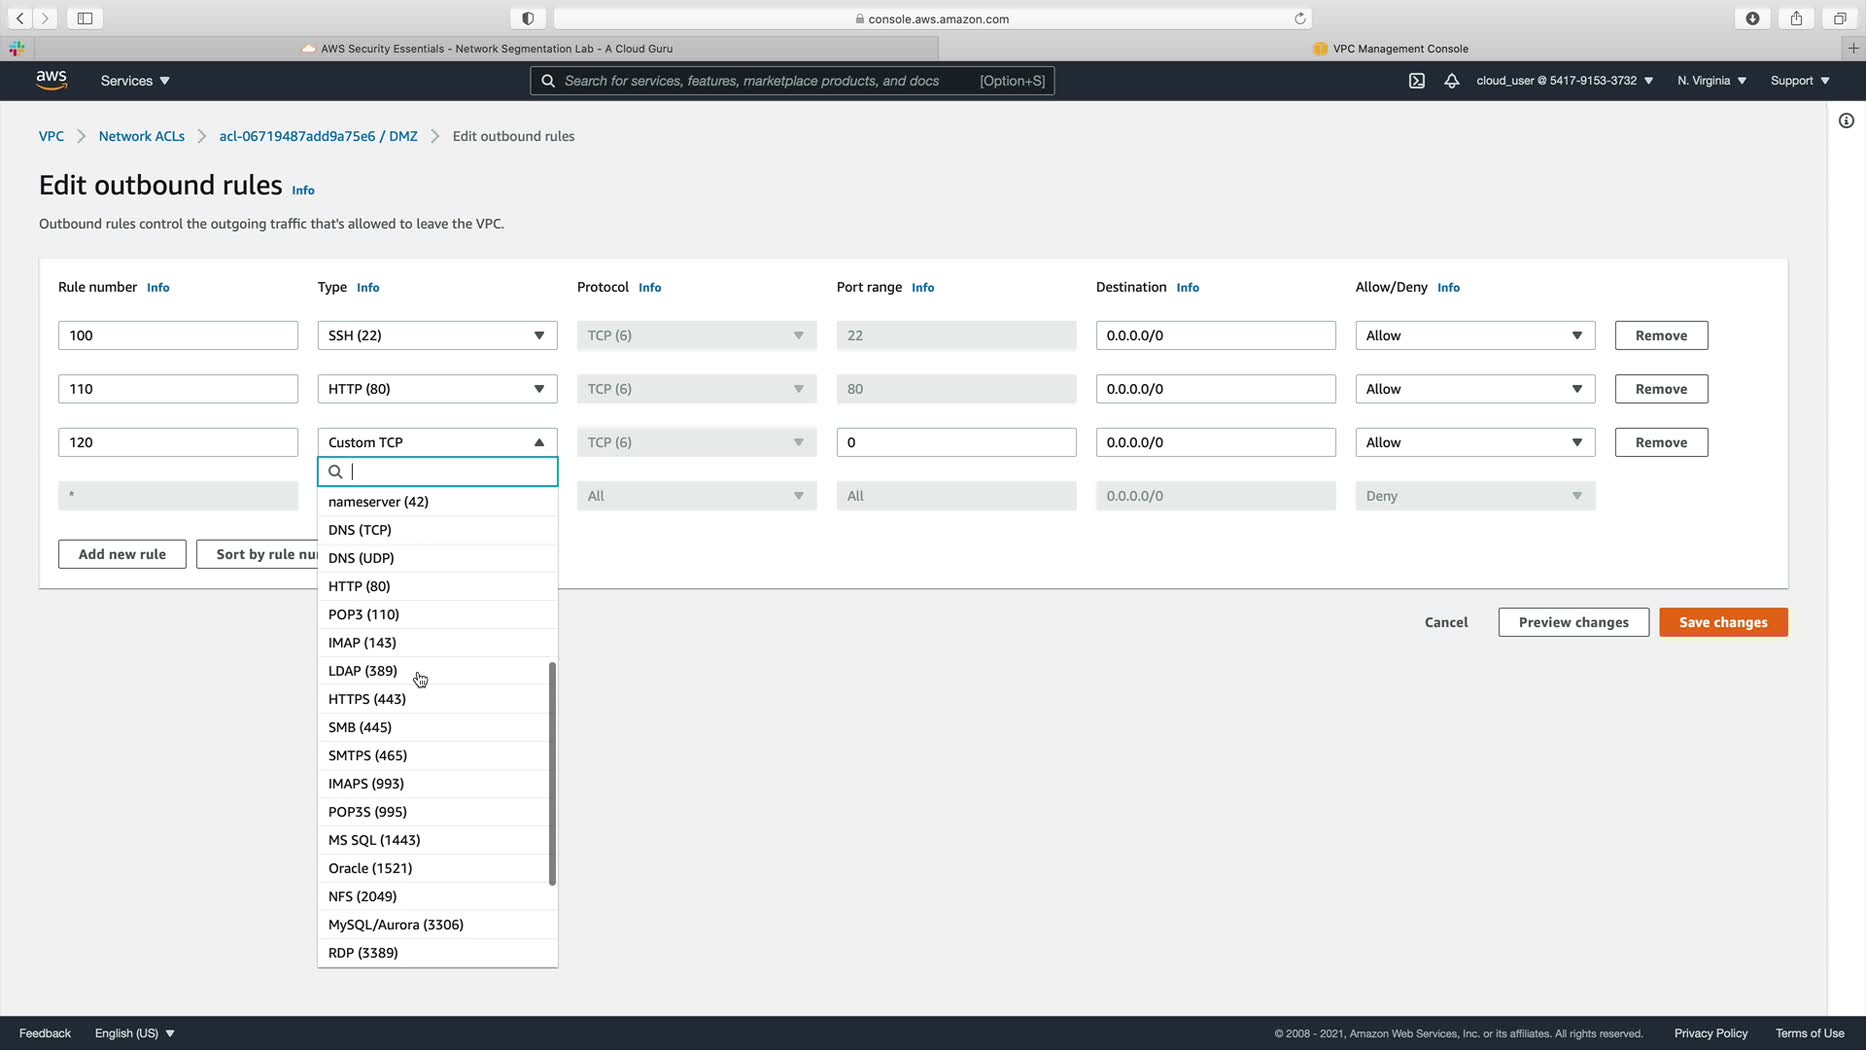Show the tab overview icon
The width and height of the screenshot is (1866, 1050).
tap(1840, 18)
